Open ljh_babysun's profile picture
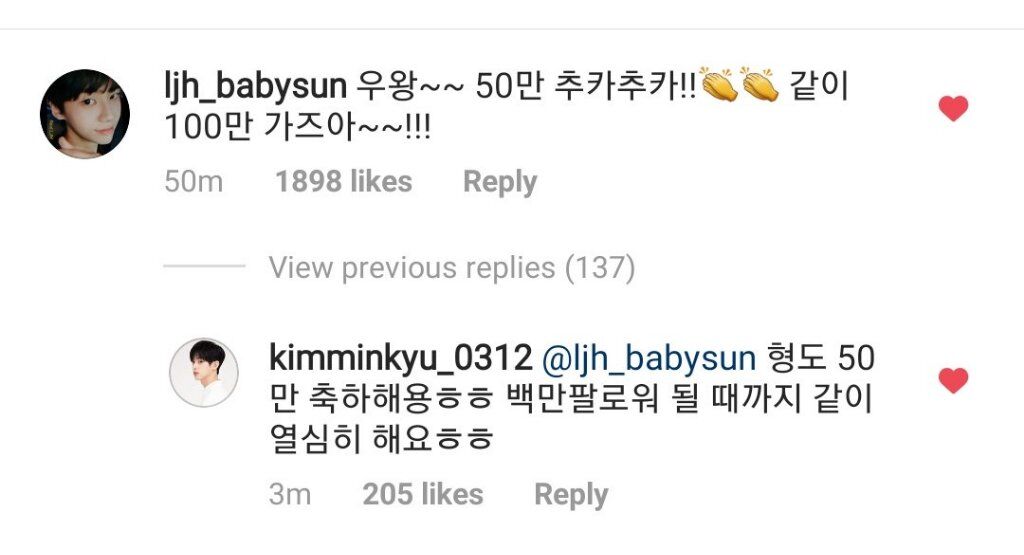 (x=85, y=114)
